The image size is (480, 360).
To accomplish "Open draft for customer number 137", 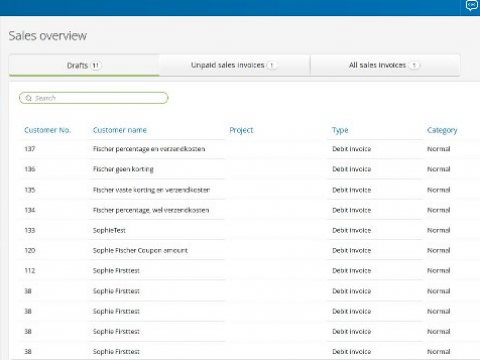I will (x=247, y=149).
